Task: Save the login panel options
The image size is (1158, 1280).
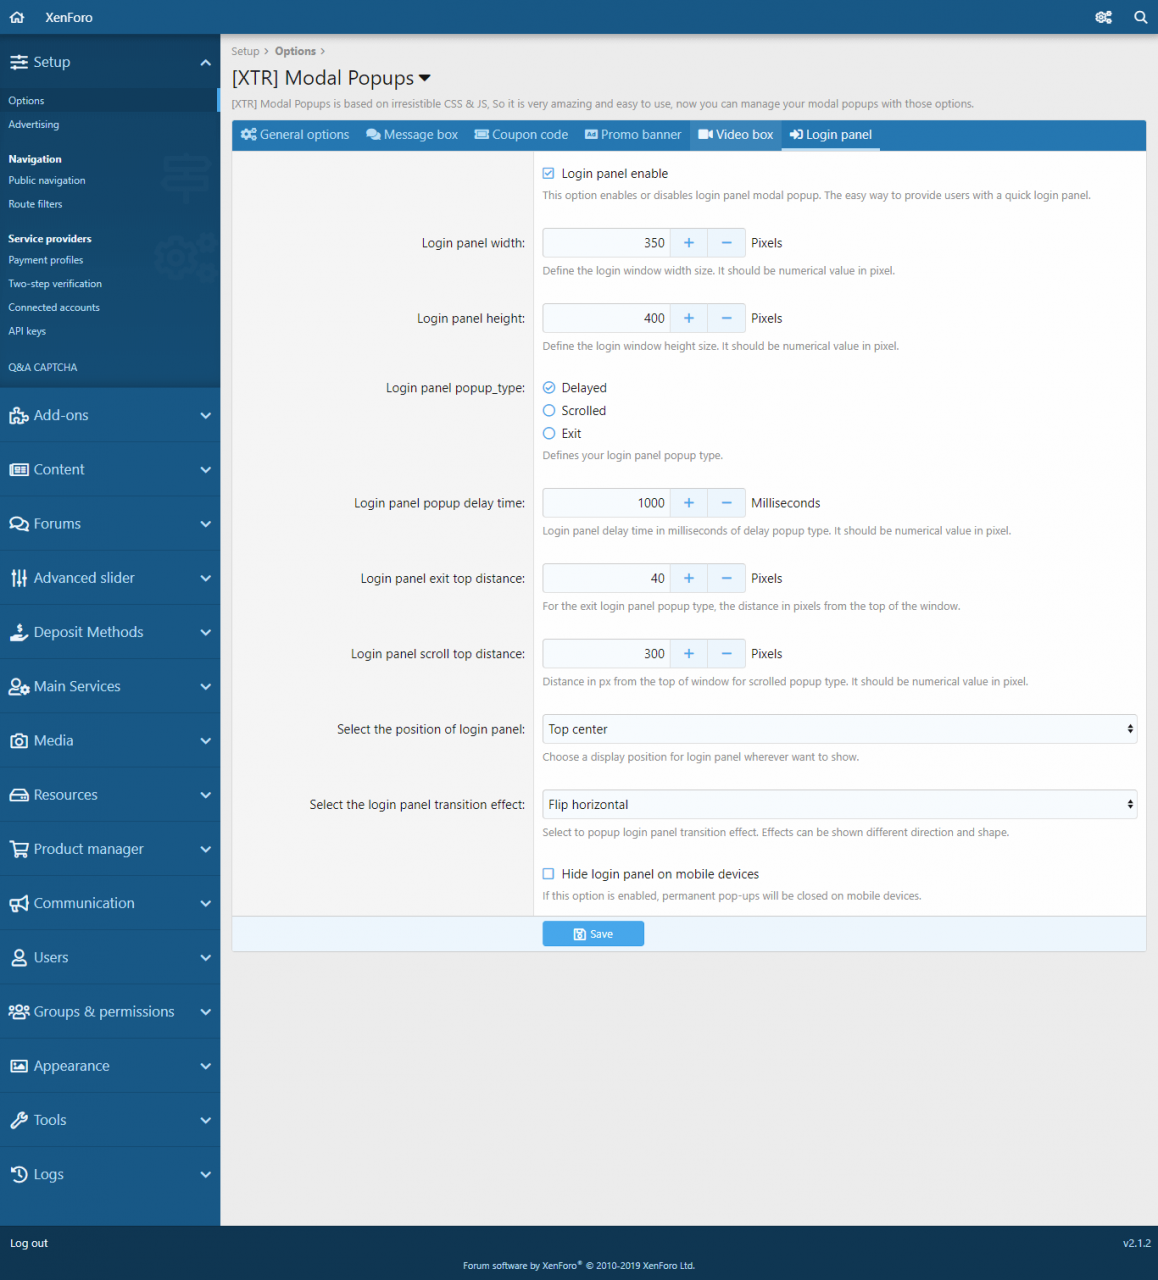Action: (x=593, y=934)
